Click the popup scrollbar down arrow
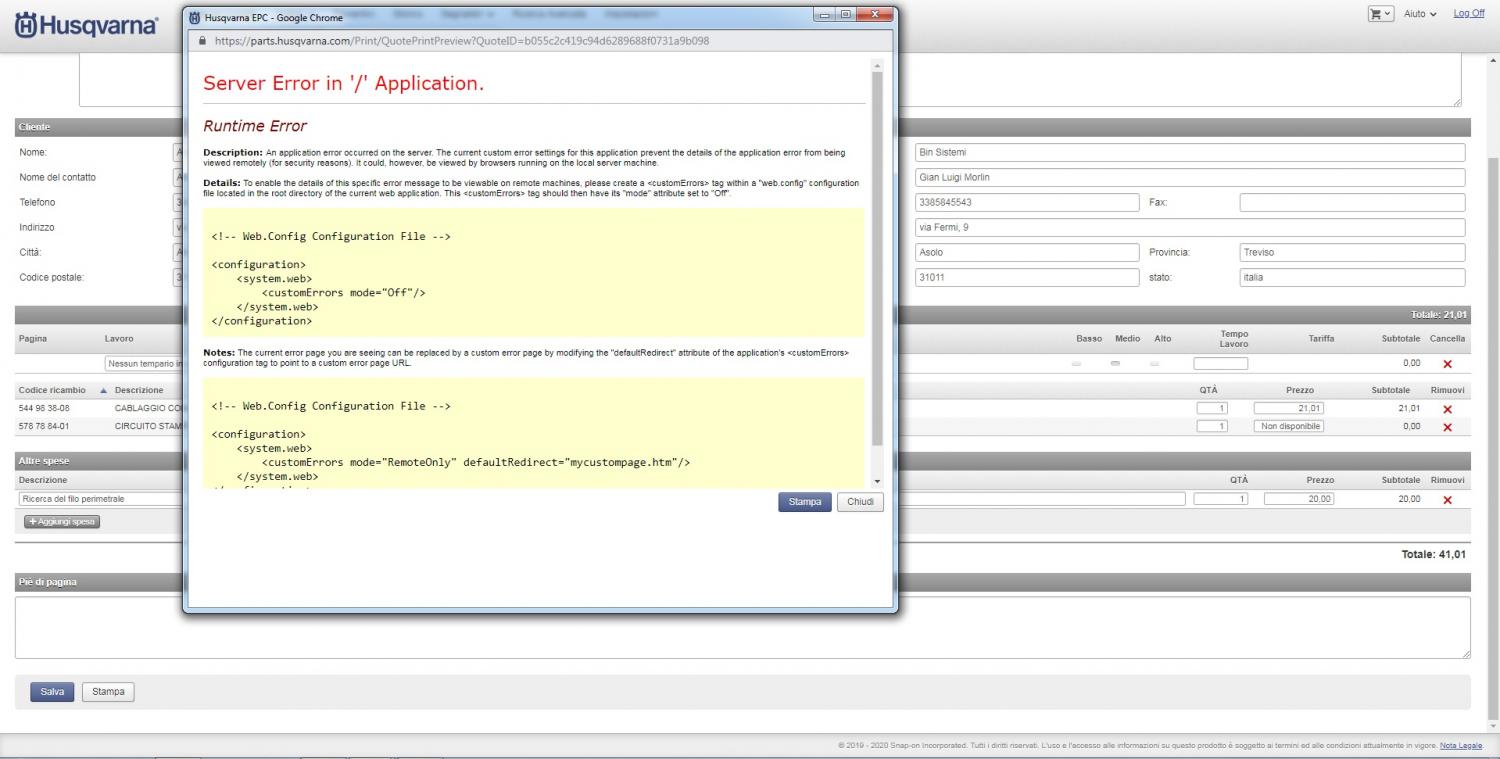Image resolution: width=1500 pixels, height=759 pixels. coord(877,482)
